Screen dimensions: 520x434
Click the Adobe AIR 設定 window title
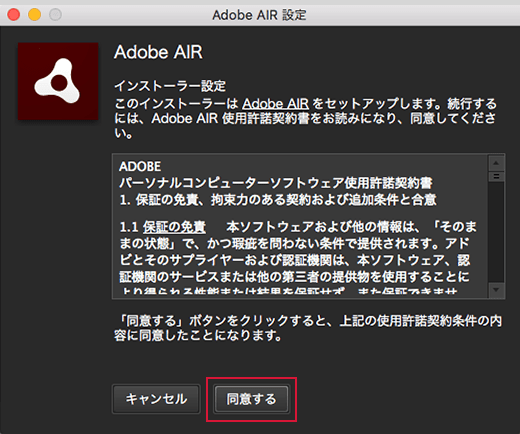coord(259,15)
